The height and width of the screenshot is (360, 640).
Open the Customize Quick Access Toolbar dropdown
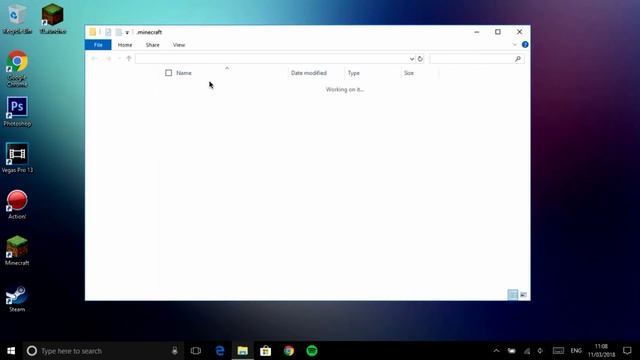click(x=127, y=32)
